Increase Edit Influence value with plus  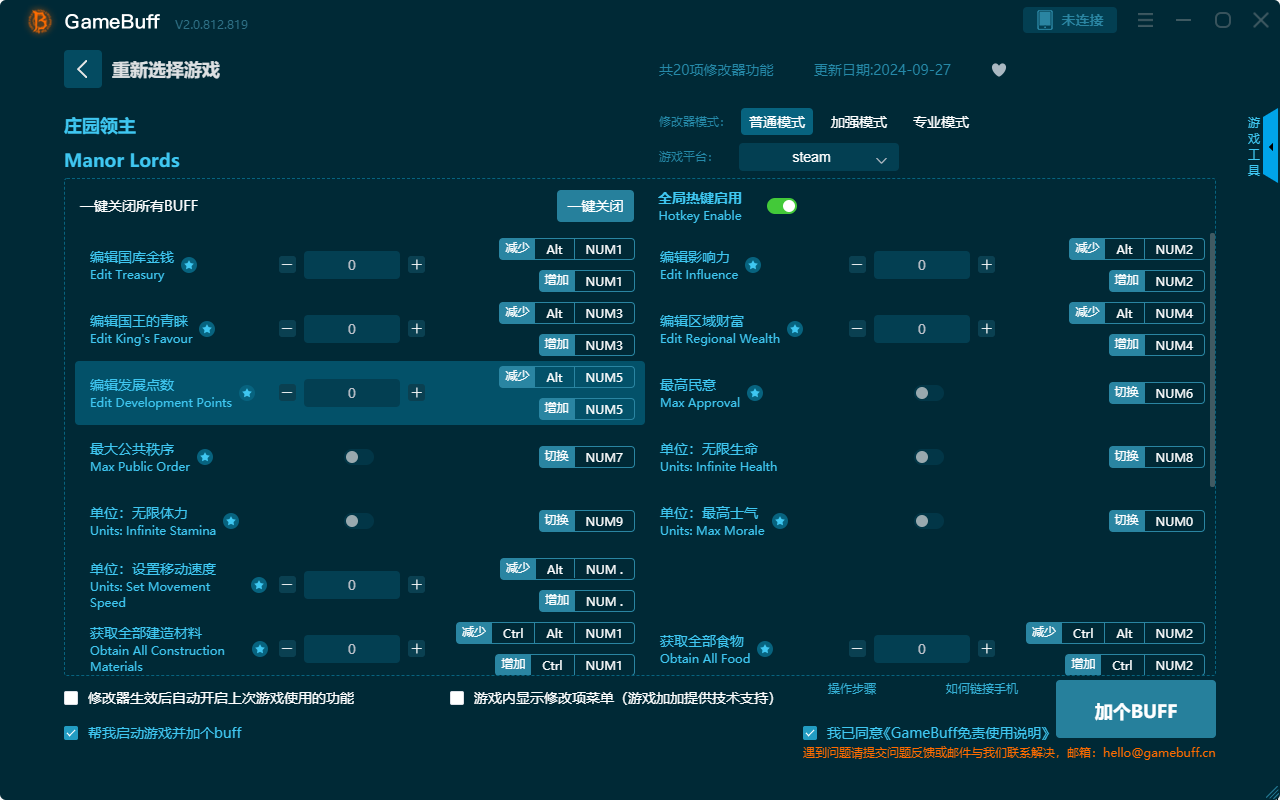click(987, 265)
